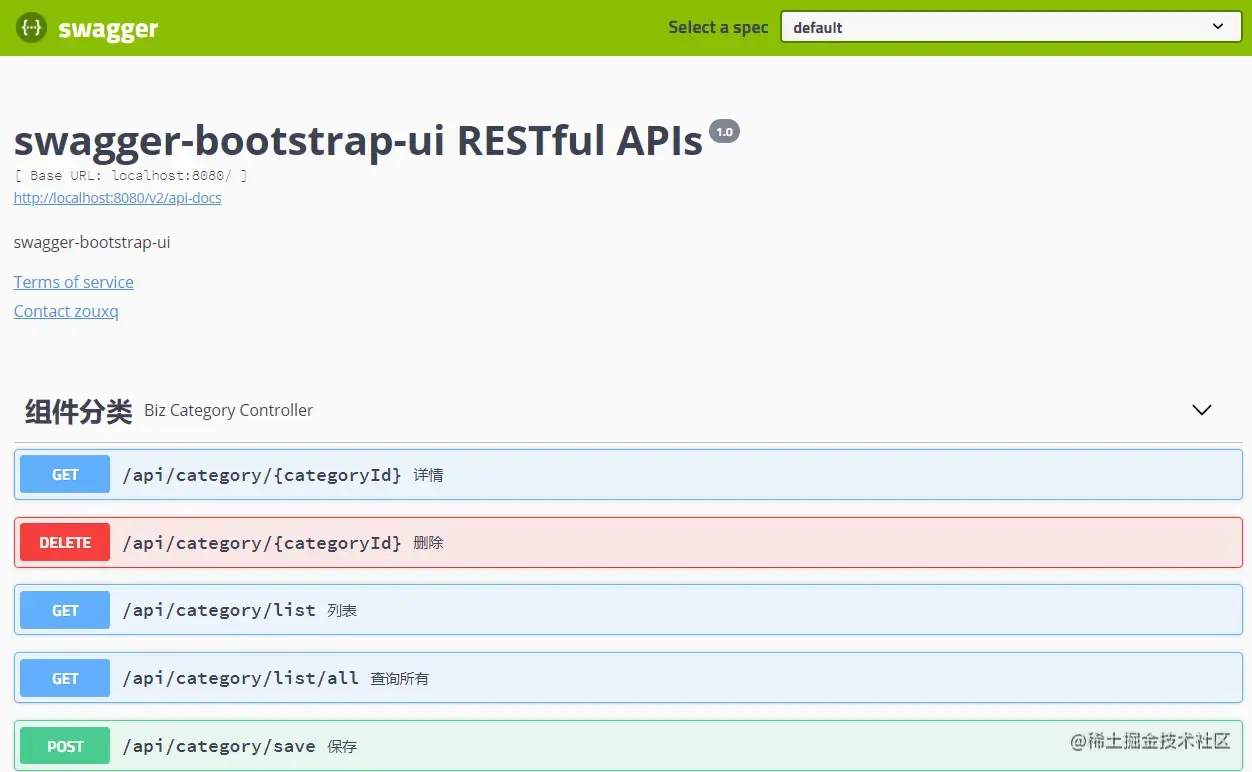The height and width of the screenshot is (772, 1252).
Task: Open the Select a spec dropdown
Action: [x=1011, y=27]
